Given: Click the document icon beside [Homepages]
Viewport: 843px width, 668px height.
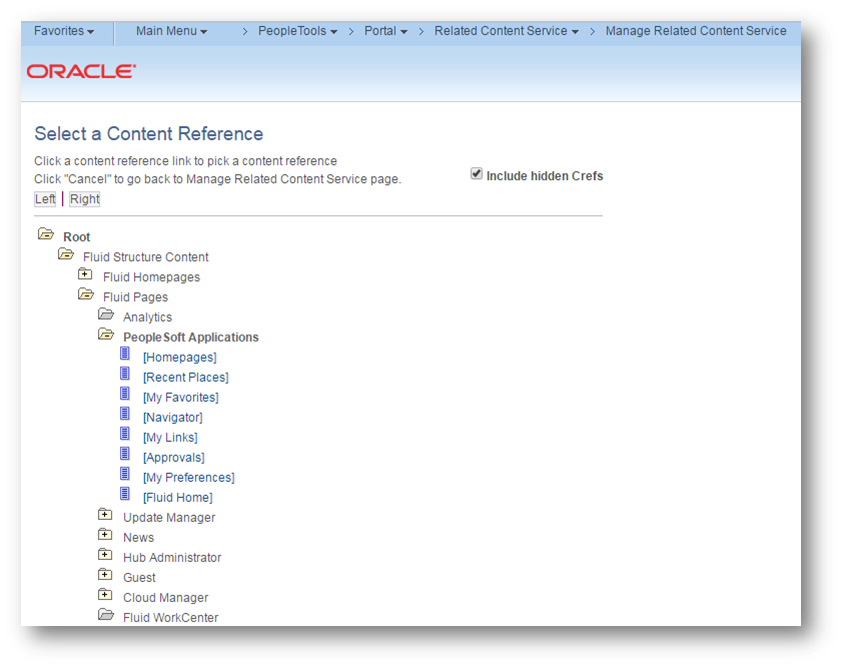Looking at the screenshot, I should 125,354.
